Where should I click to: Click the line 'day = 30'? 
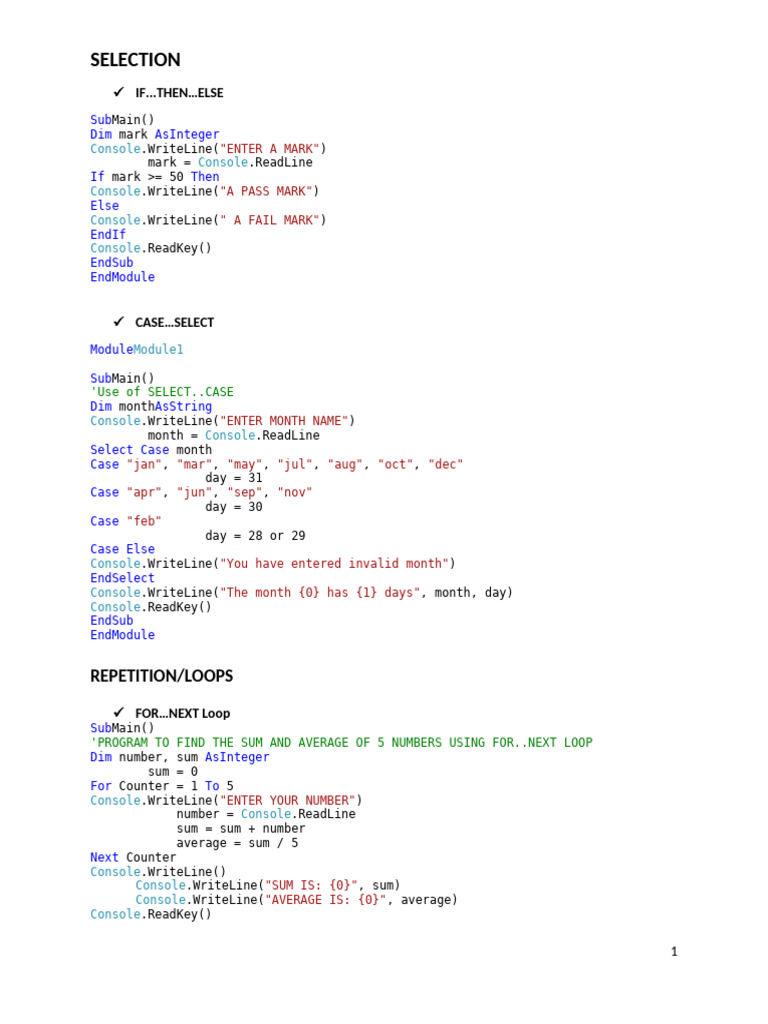[x=234, y=507]
